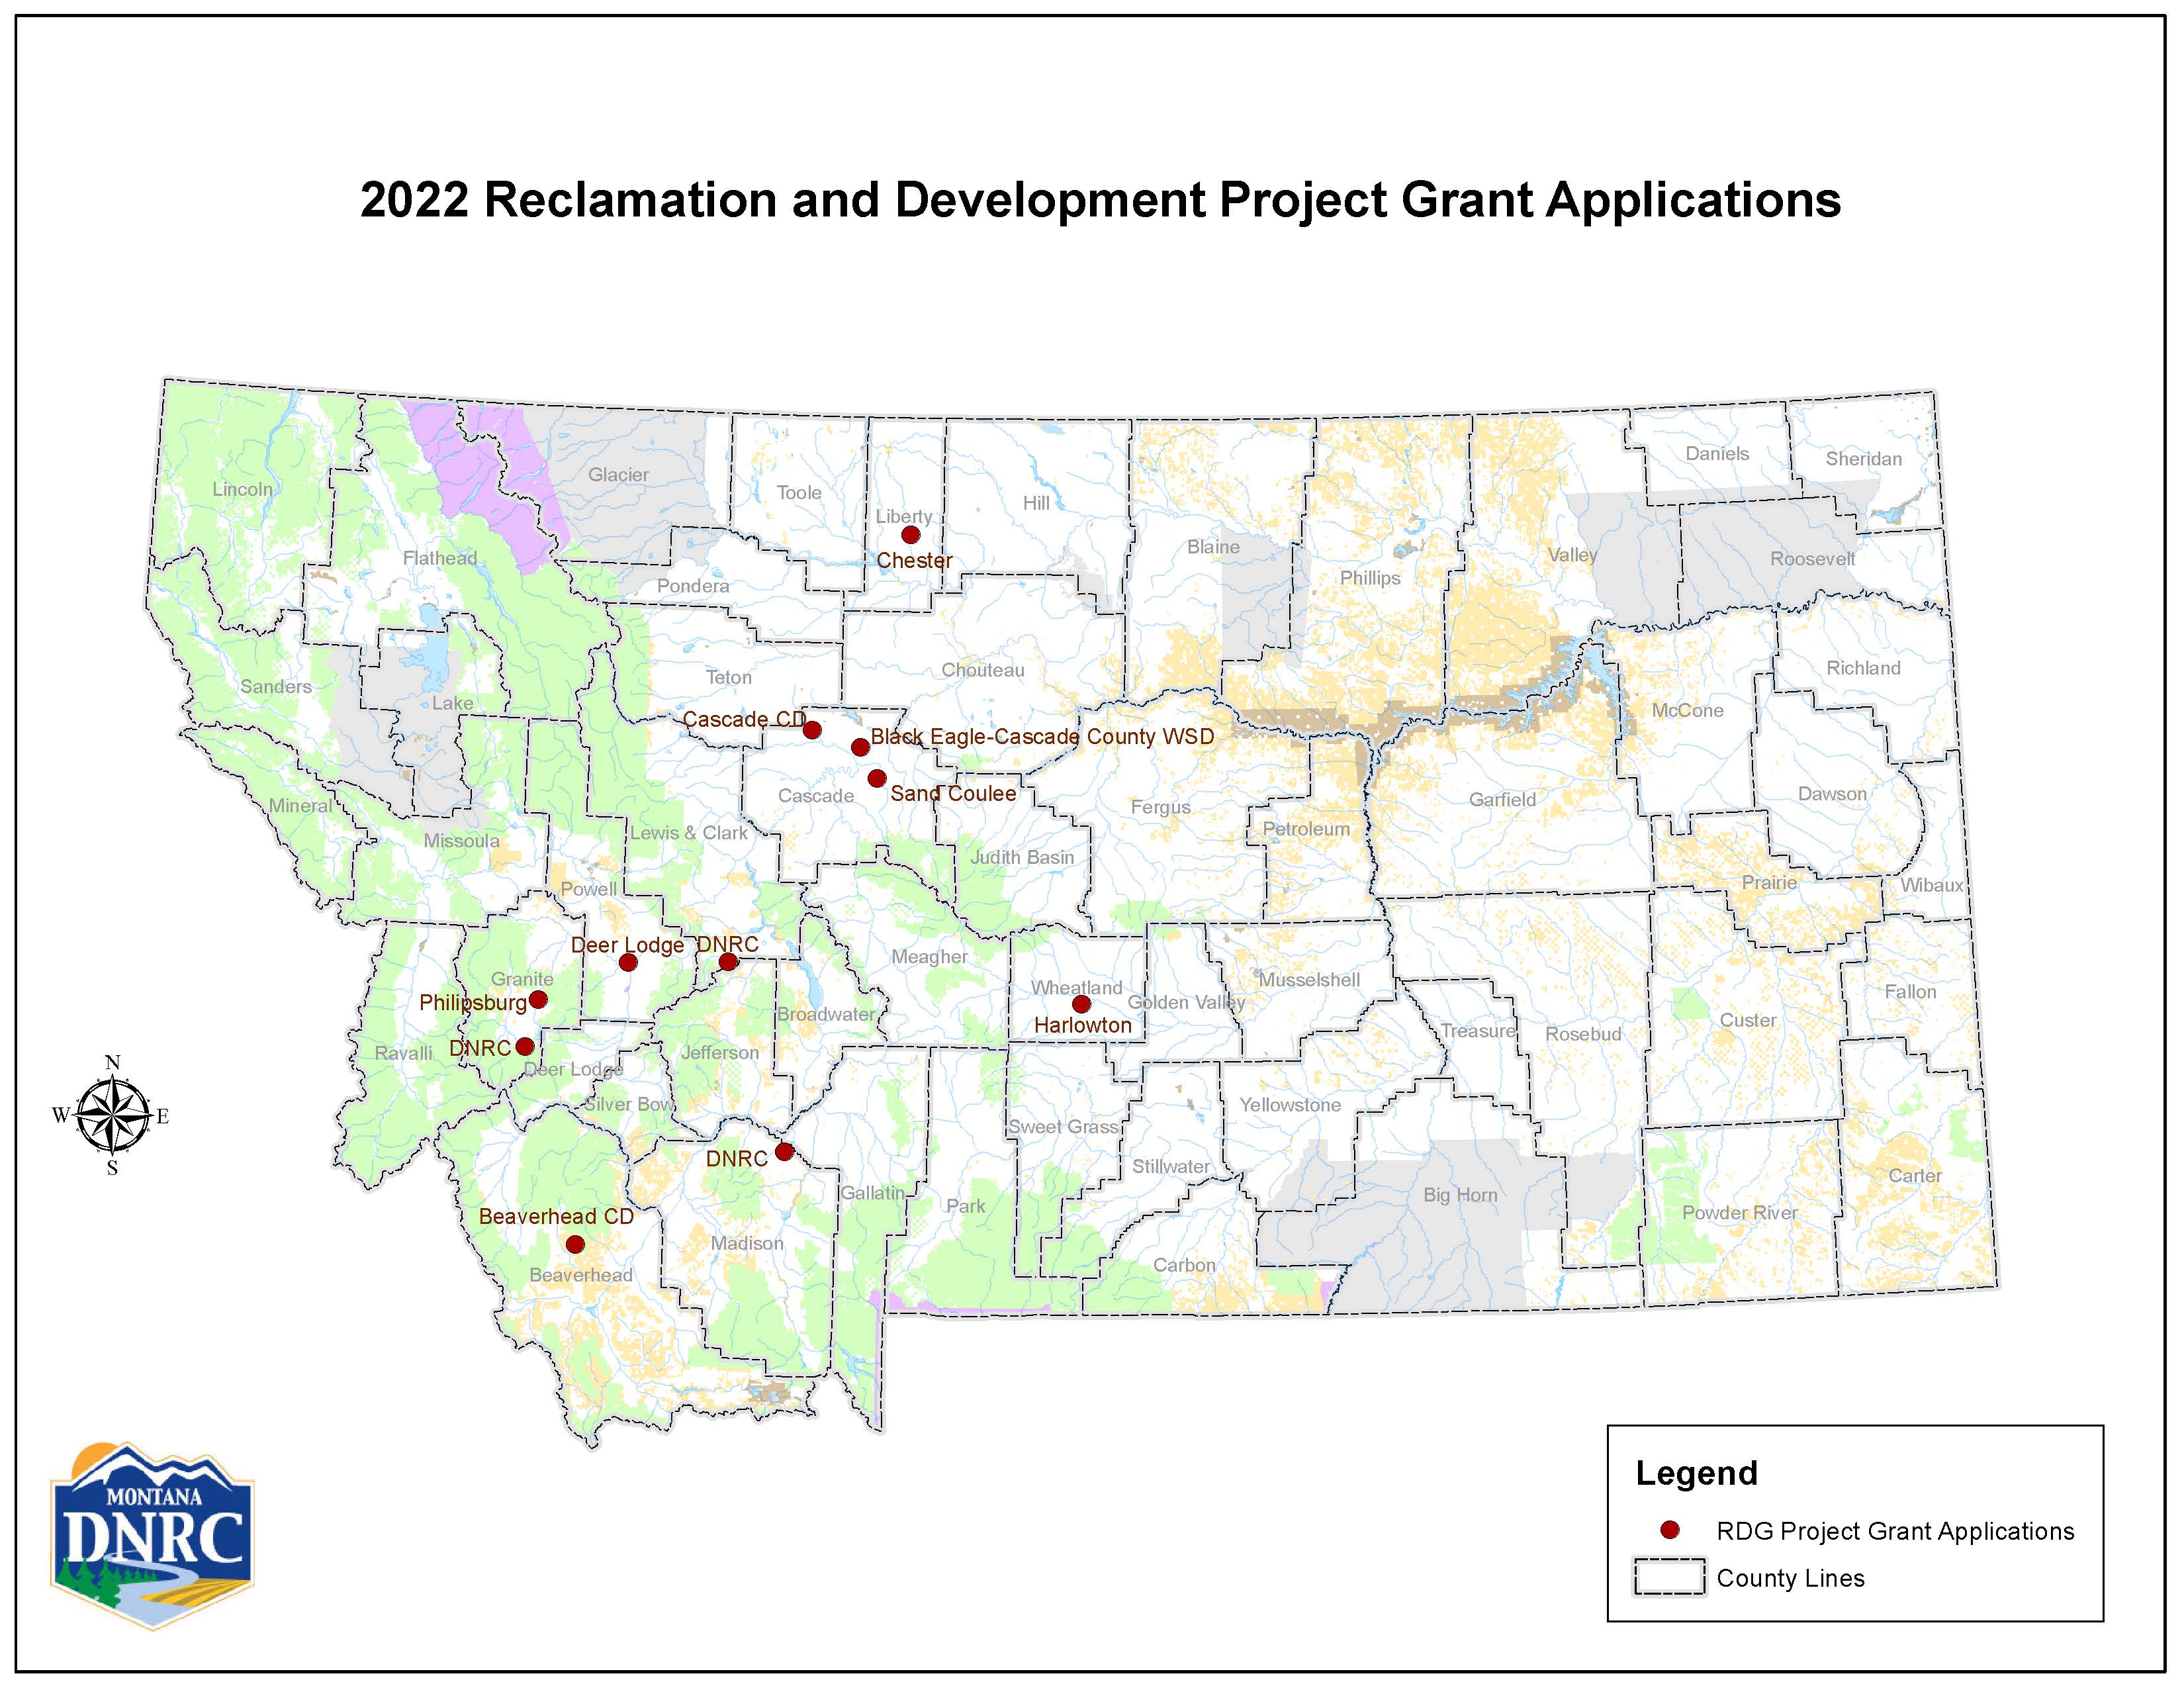Click the Big Horn county label

point(1460,1195)
